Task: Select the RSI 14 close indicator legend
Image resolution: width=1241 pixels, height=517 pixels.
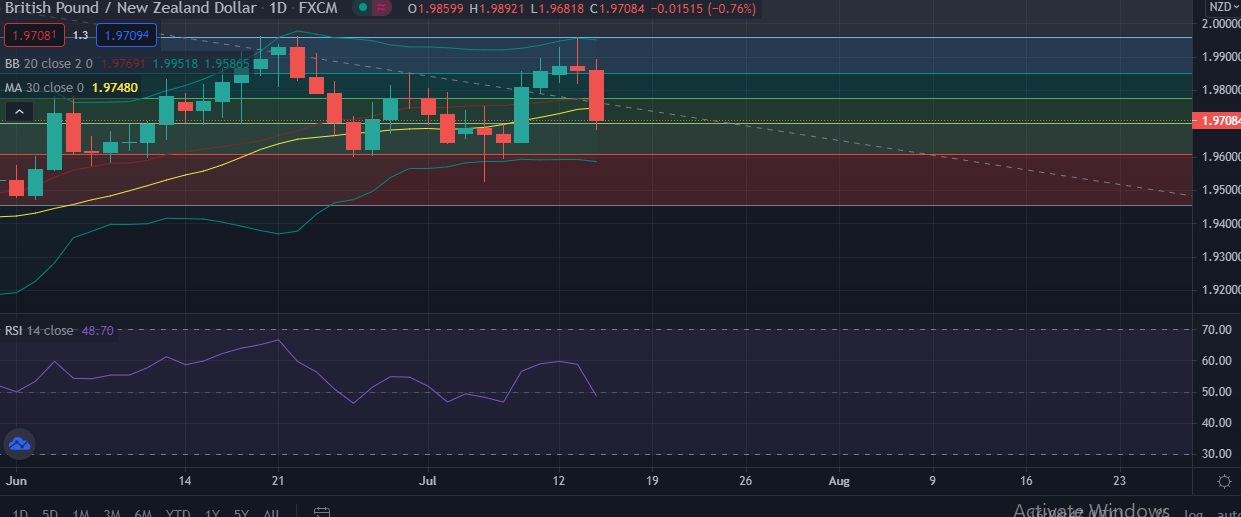Action: (39, 330)
